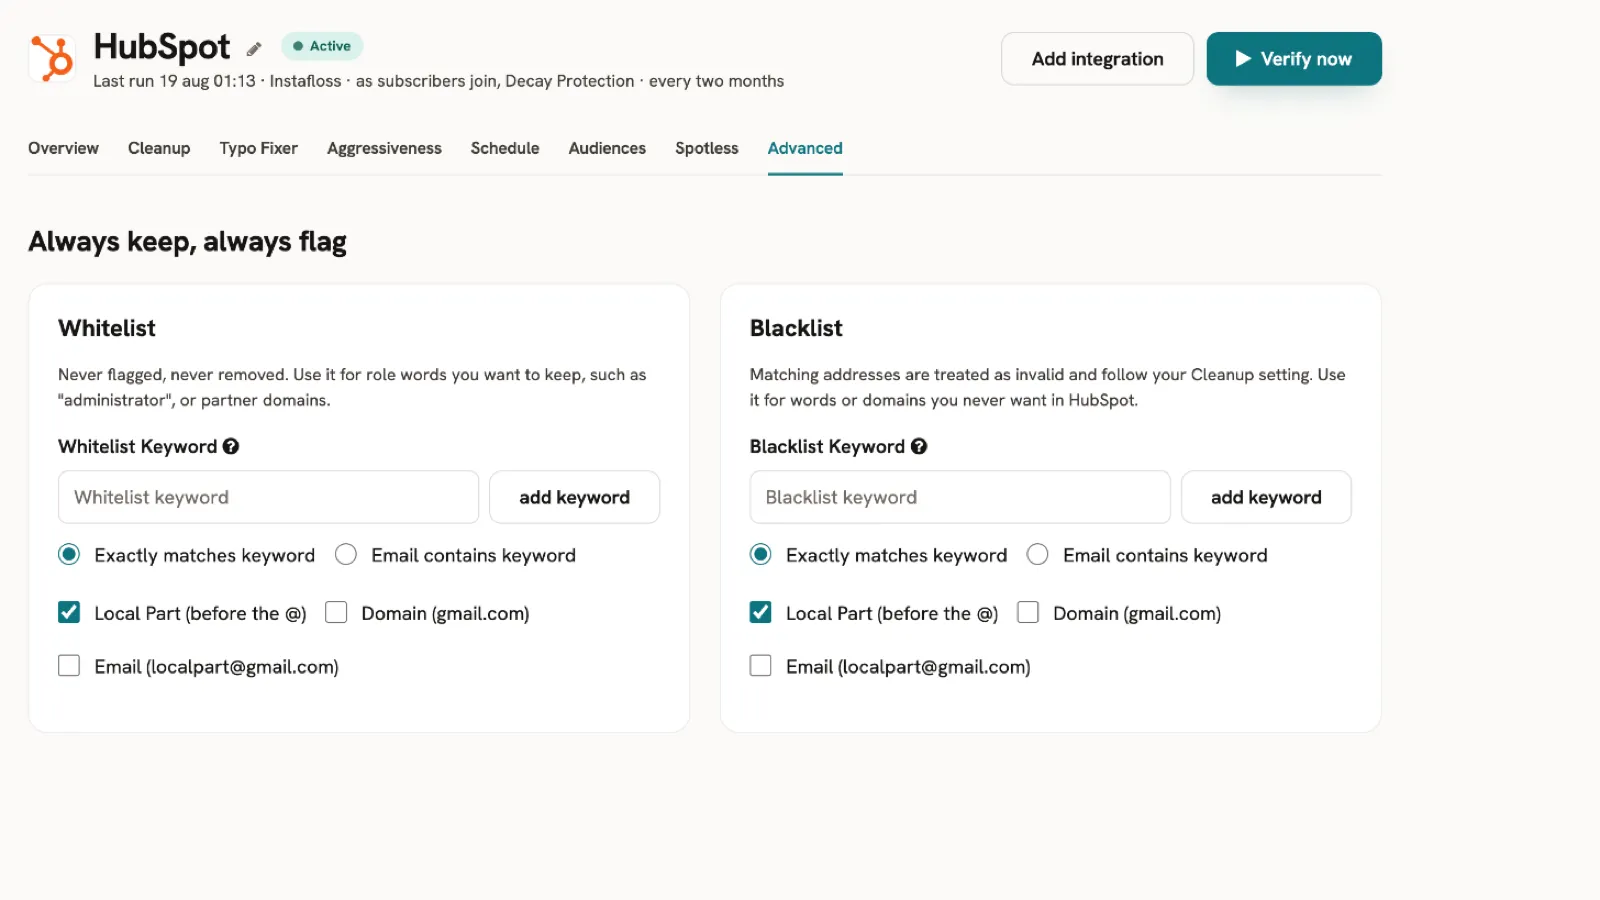
Task: Enable Whitelist Domain (gmail.com) checkbox
Action: pos(336,612)
